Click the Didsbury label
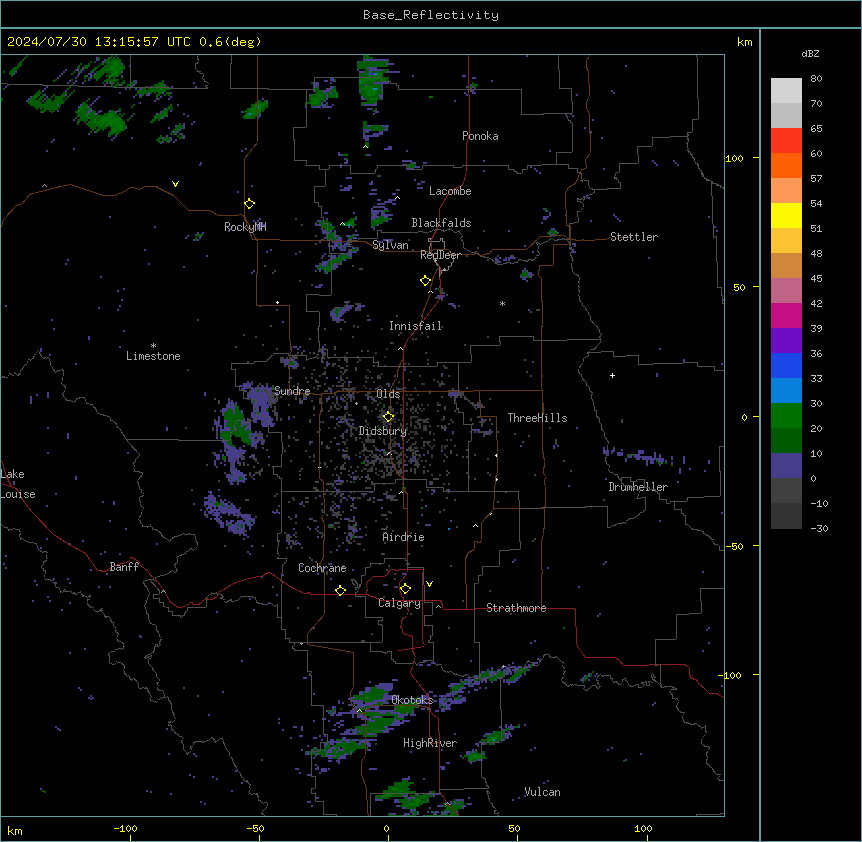862x842 pixels. [383, 431]
